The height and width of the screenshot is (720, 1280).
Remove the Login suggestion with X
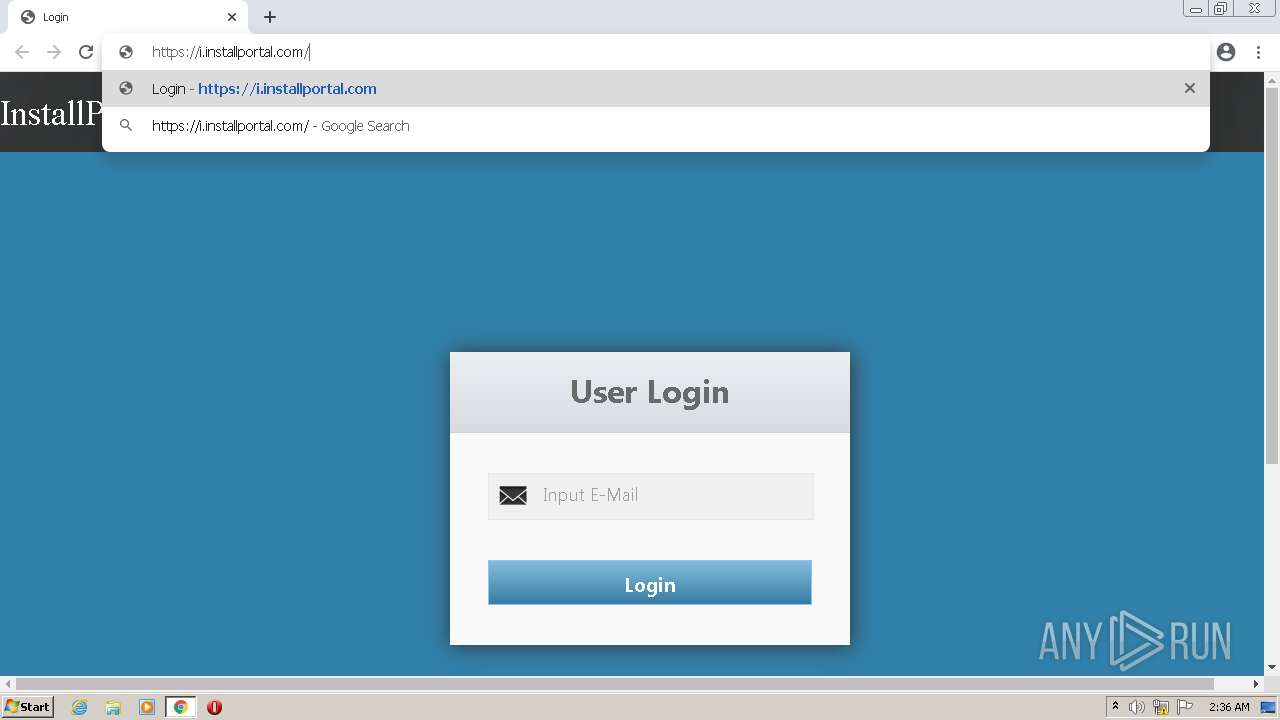pos(1190,88)
